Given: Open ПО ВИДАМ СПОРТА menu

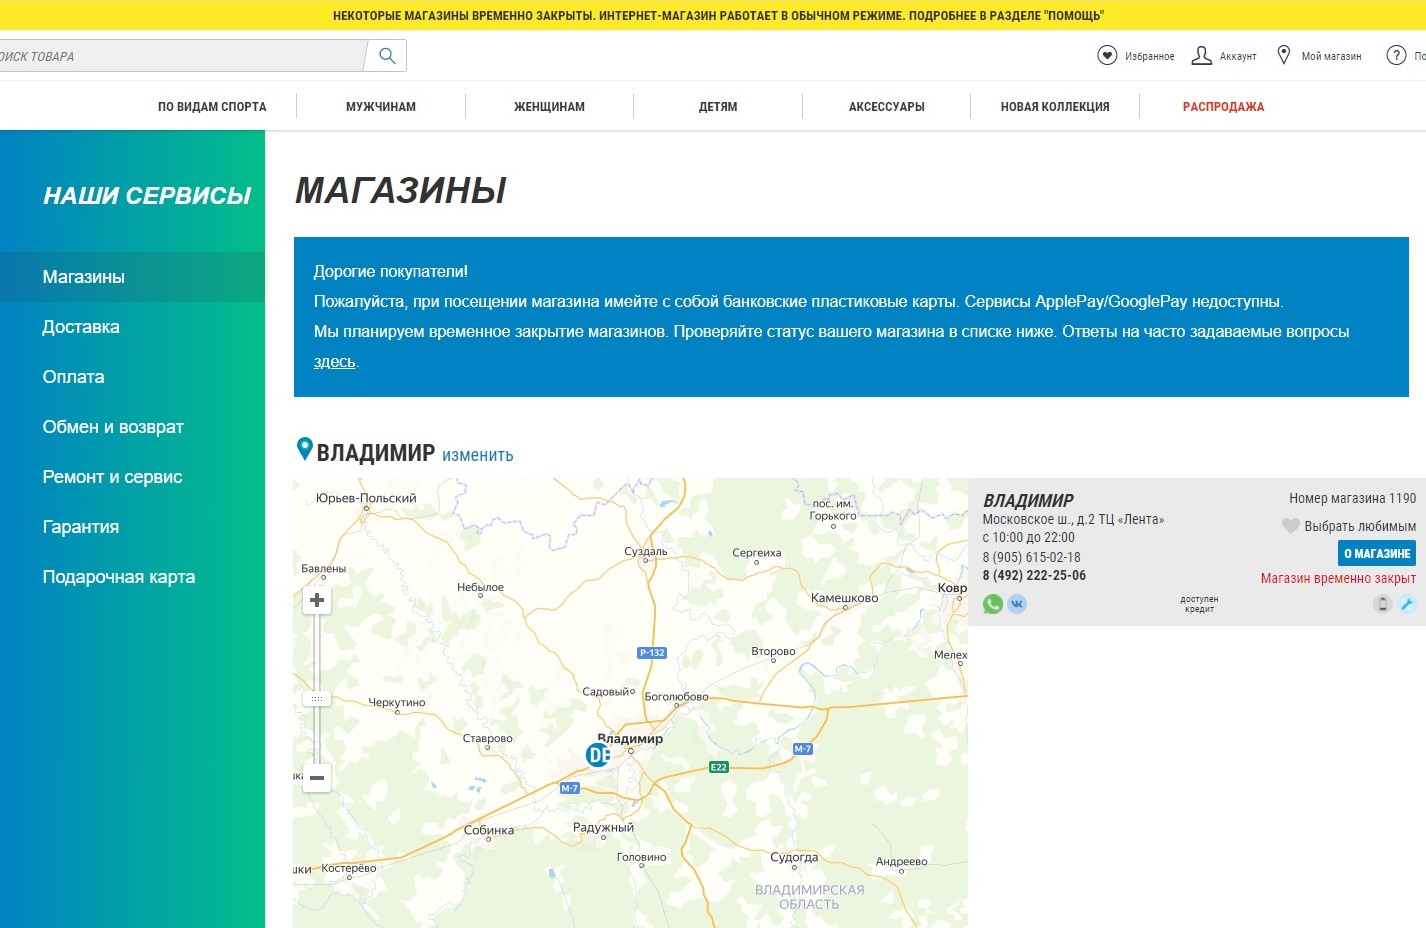Looking at the screenshot, I should pos(212,107).
